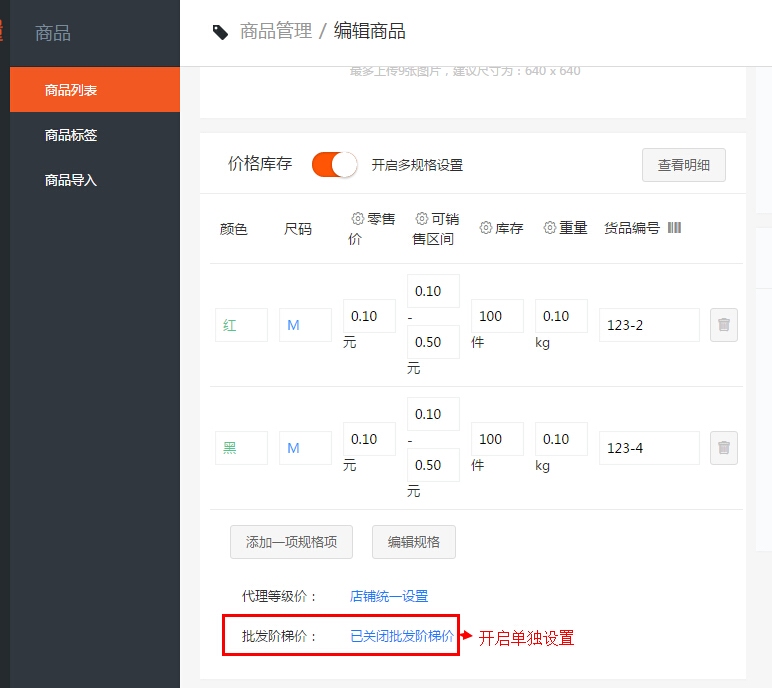
Task: Click the gear icon next to 重量
Action: [x=549, y=228]
